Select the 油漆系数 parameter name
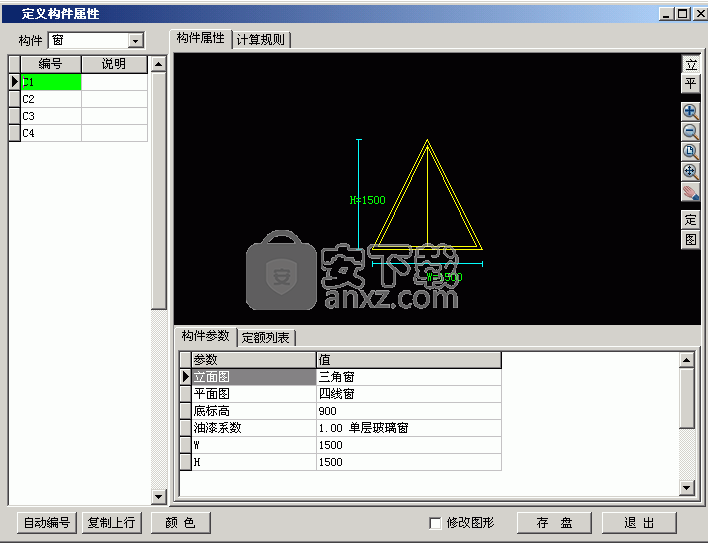The image size is (708, 543). pos(254,428)
